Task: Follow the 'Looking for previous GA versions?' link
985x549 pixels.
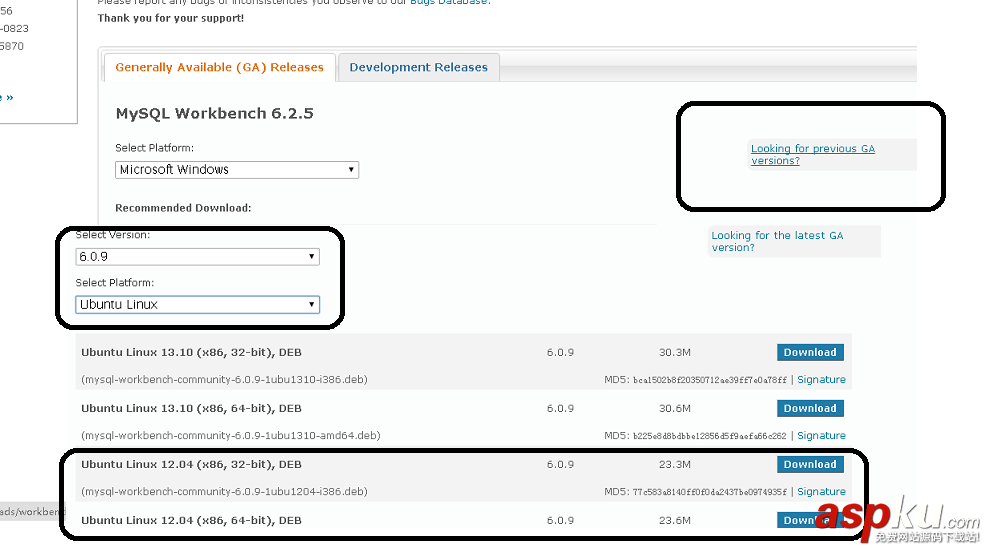Action: (812, 155)
